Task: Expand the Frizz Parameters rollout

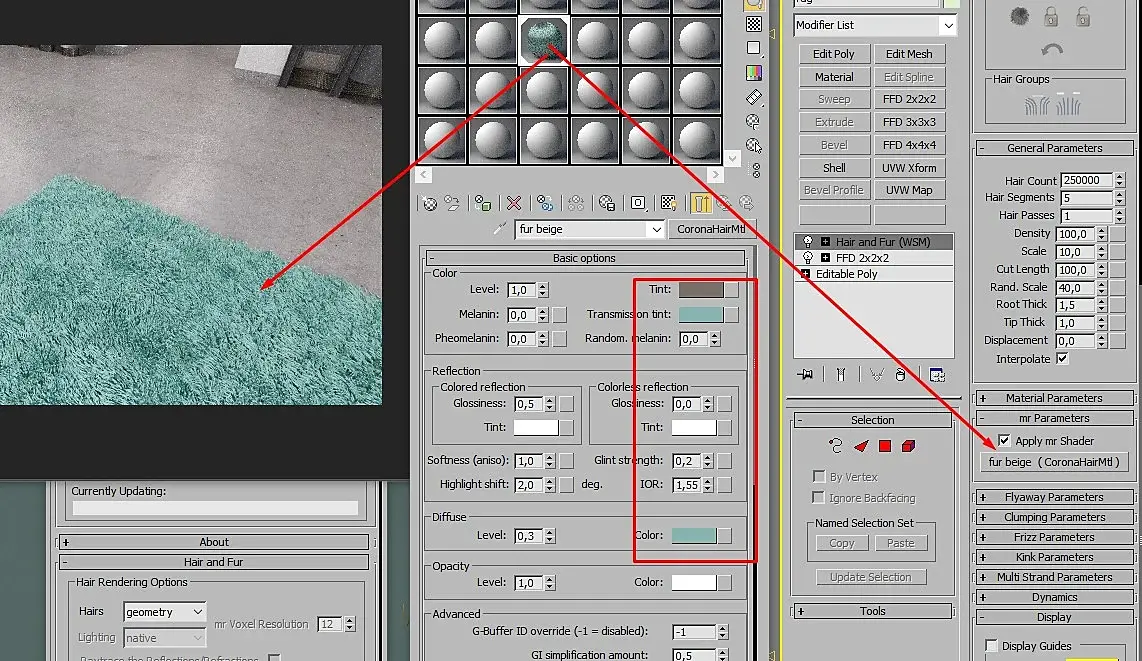Action: point(1054,537)
